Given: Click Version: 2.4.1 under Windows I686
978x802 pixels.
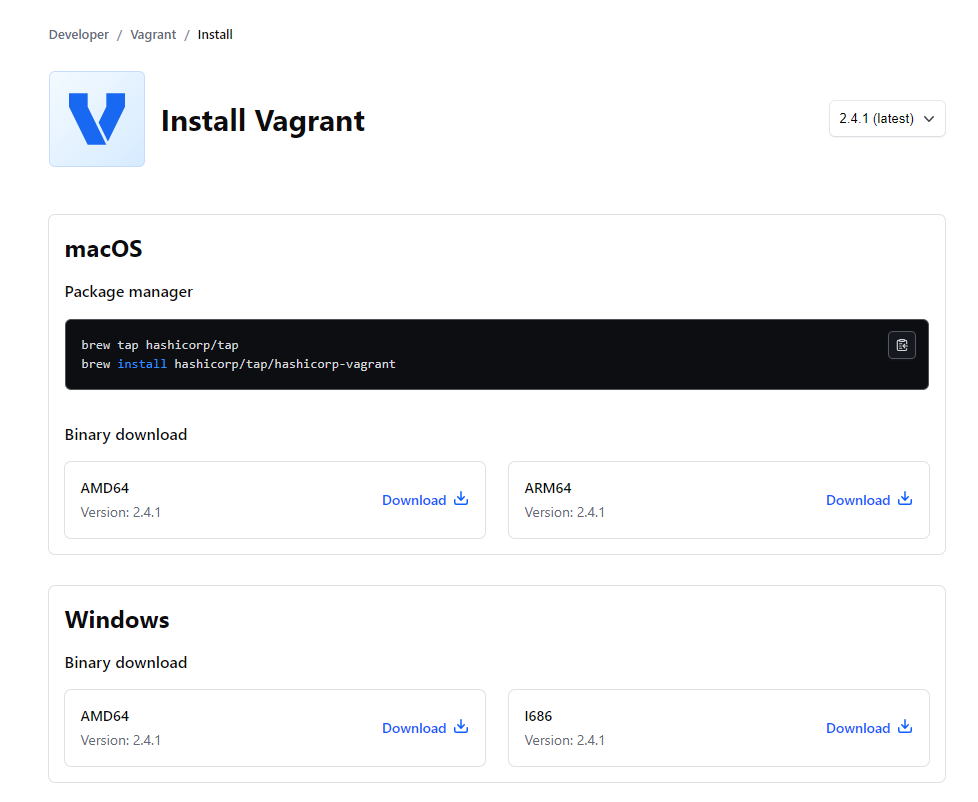Looking at the screenshot, I should (x=564, y=741).
